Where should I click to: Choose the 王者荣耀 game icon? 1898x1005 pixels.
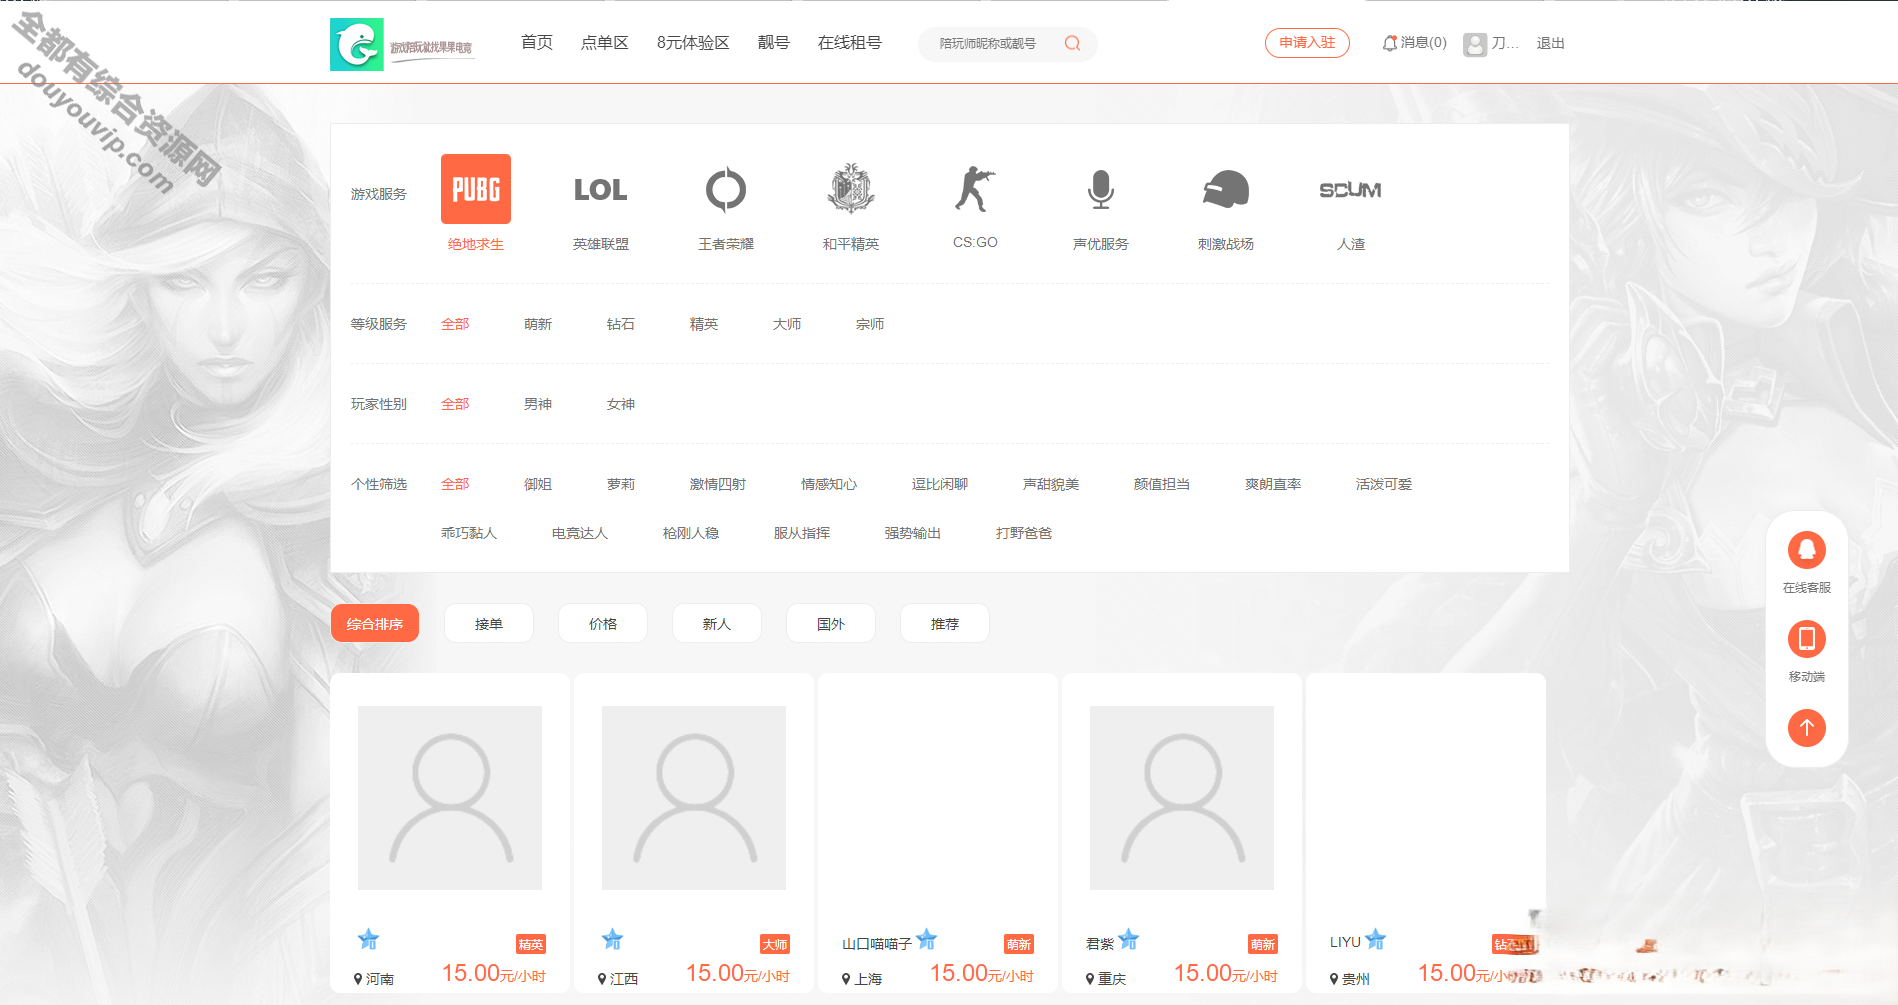[726, 189]
